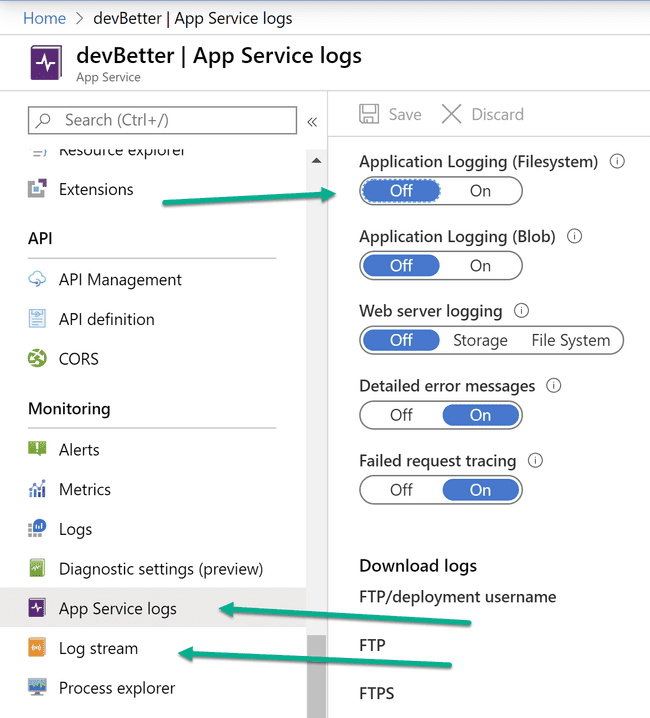The image size is (650, 718).
Task: Collapse the sidebar with double chevron
Action: [x=312, y=122]
